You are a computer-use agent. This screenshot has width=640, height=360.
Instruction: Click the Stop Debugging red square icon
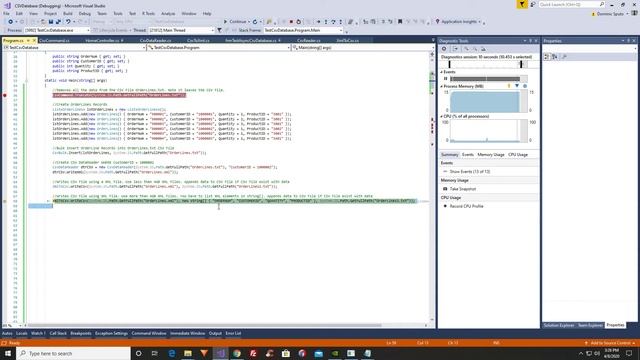[x=291, y=22]
